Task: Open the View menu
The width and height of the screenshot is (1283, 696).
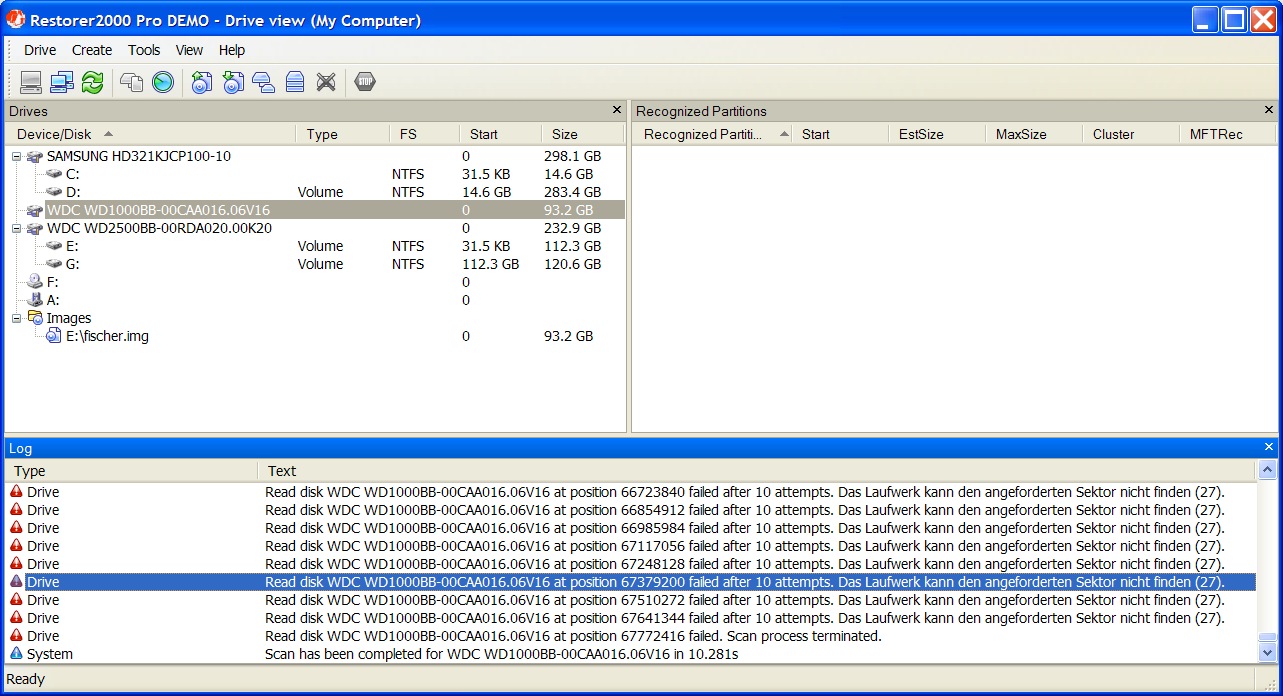Action: 189,50
